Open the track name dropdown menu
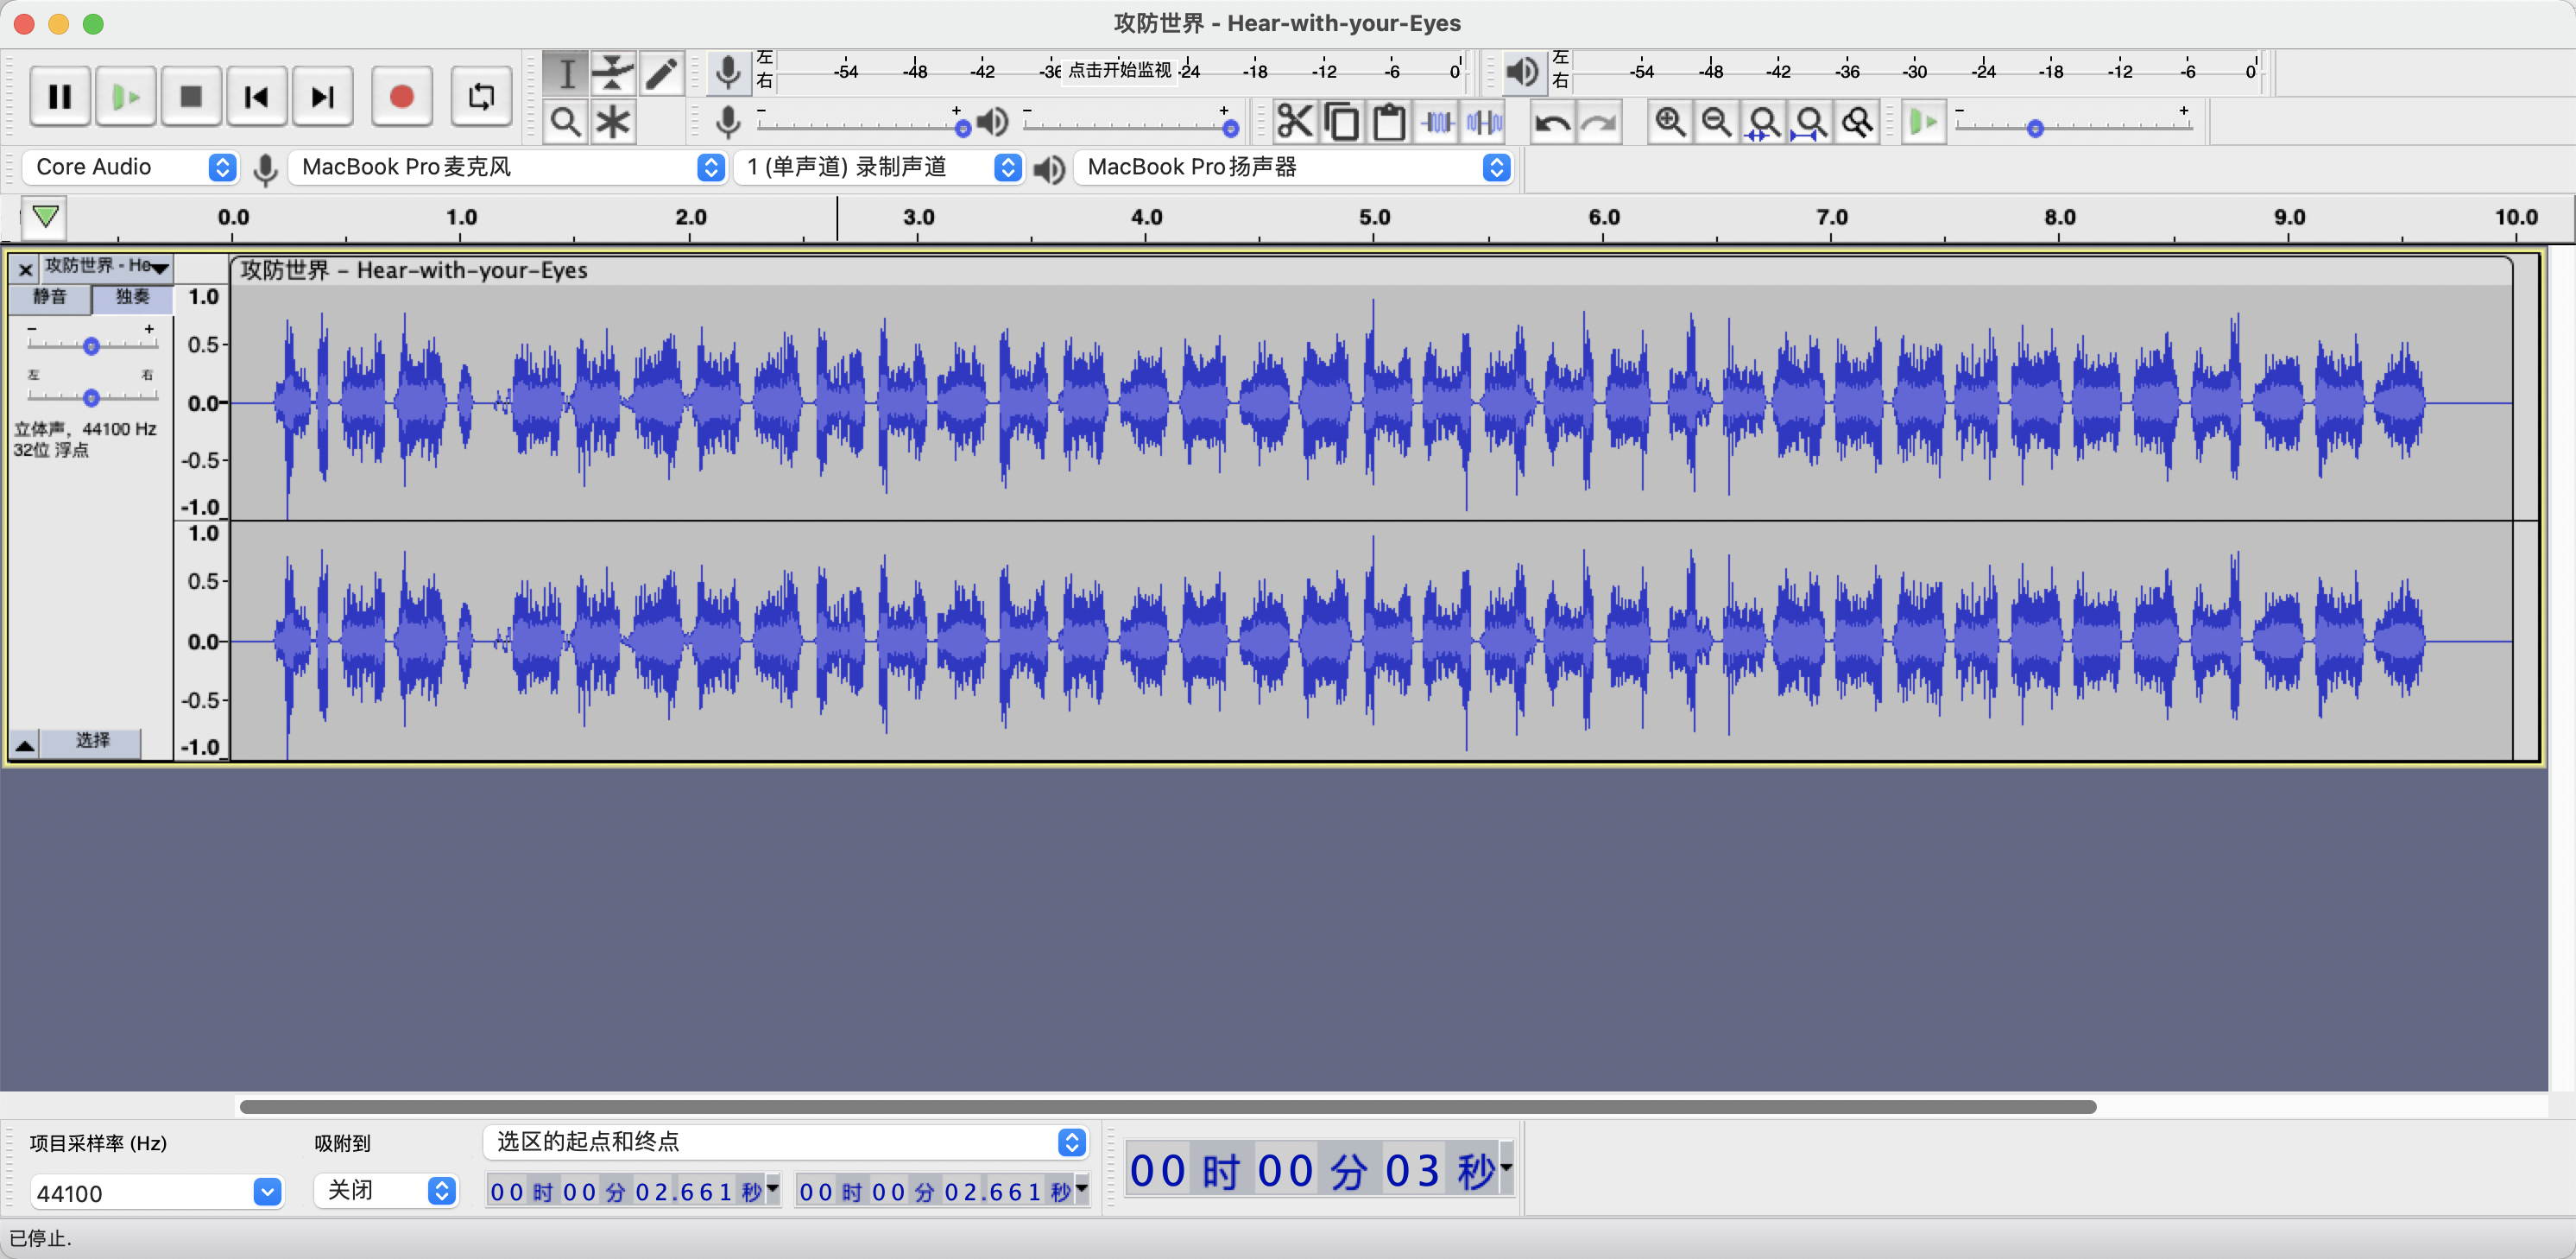 106,267
